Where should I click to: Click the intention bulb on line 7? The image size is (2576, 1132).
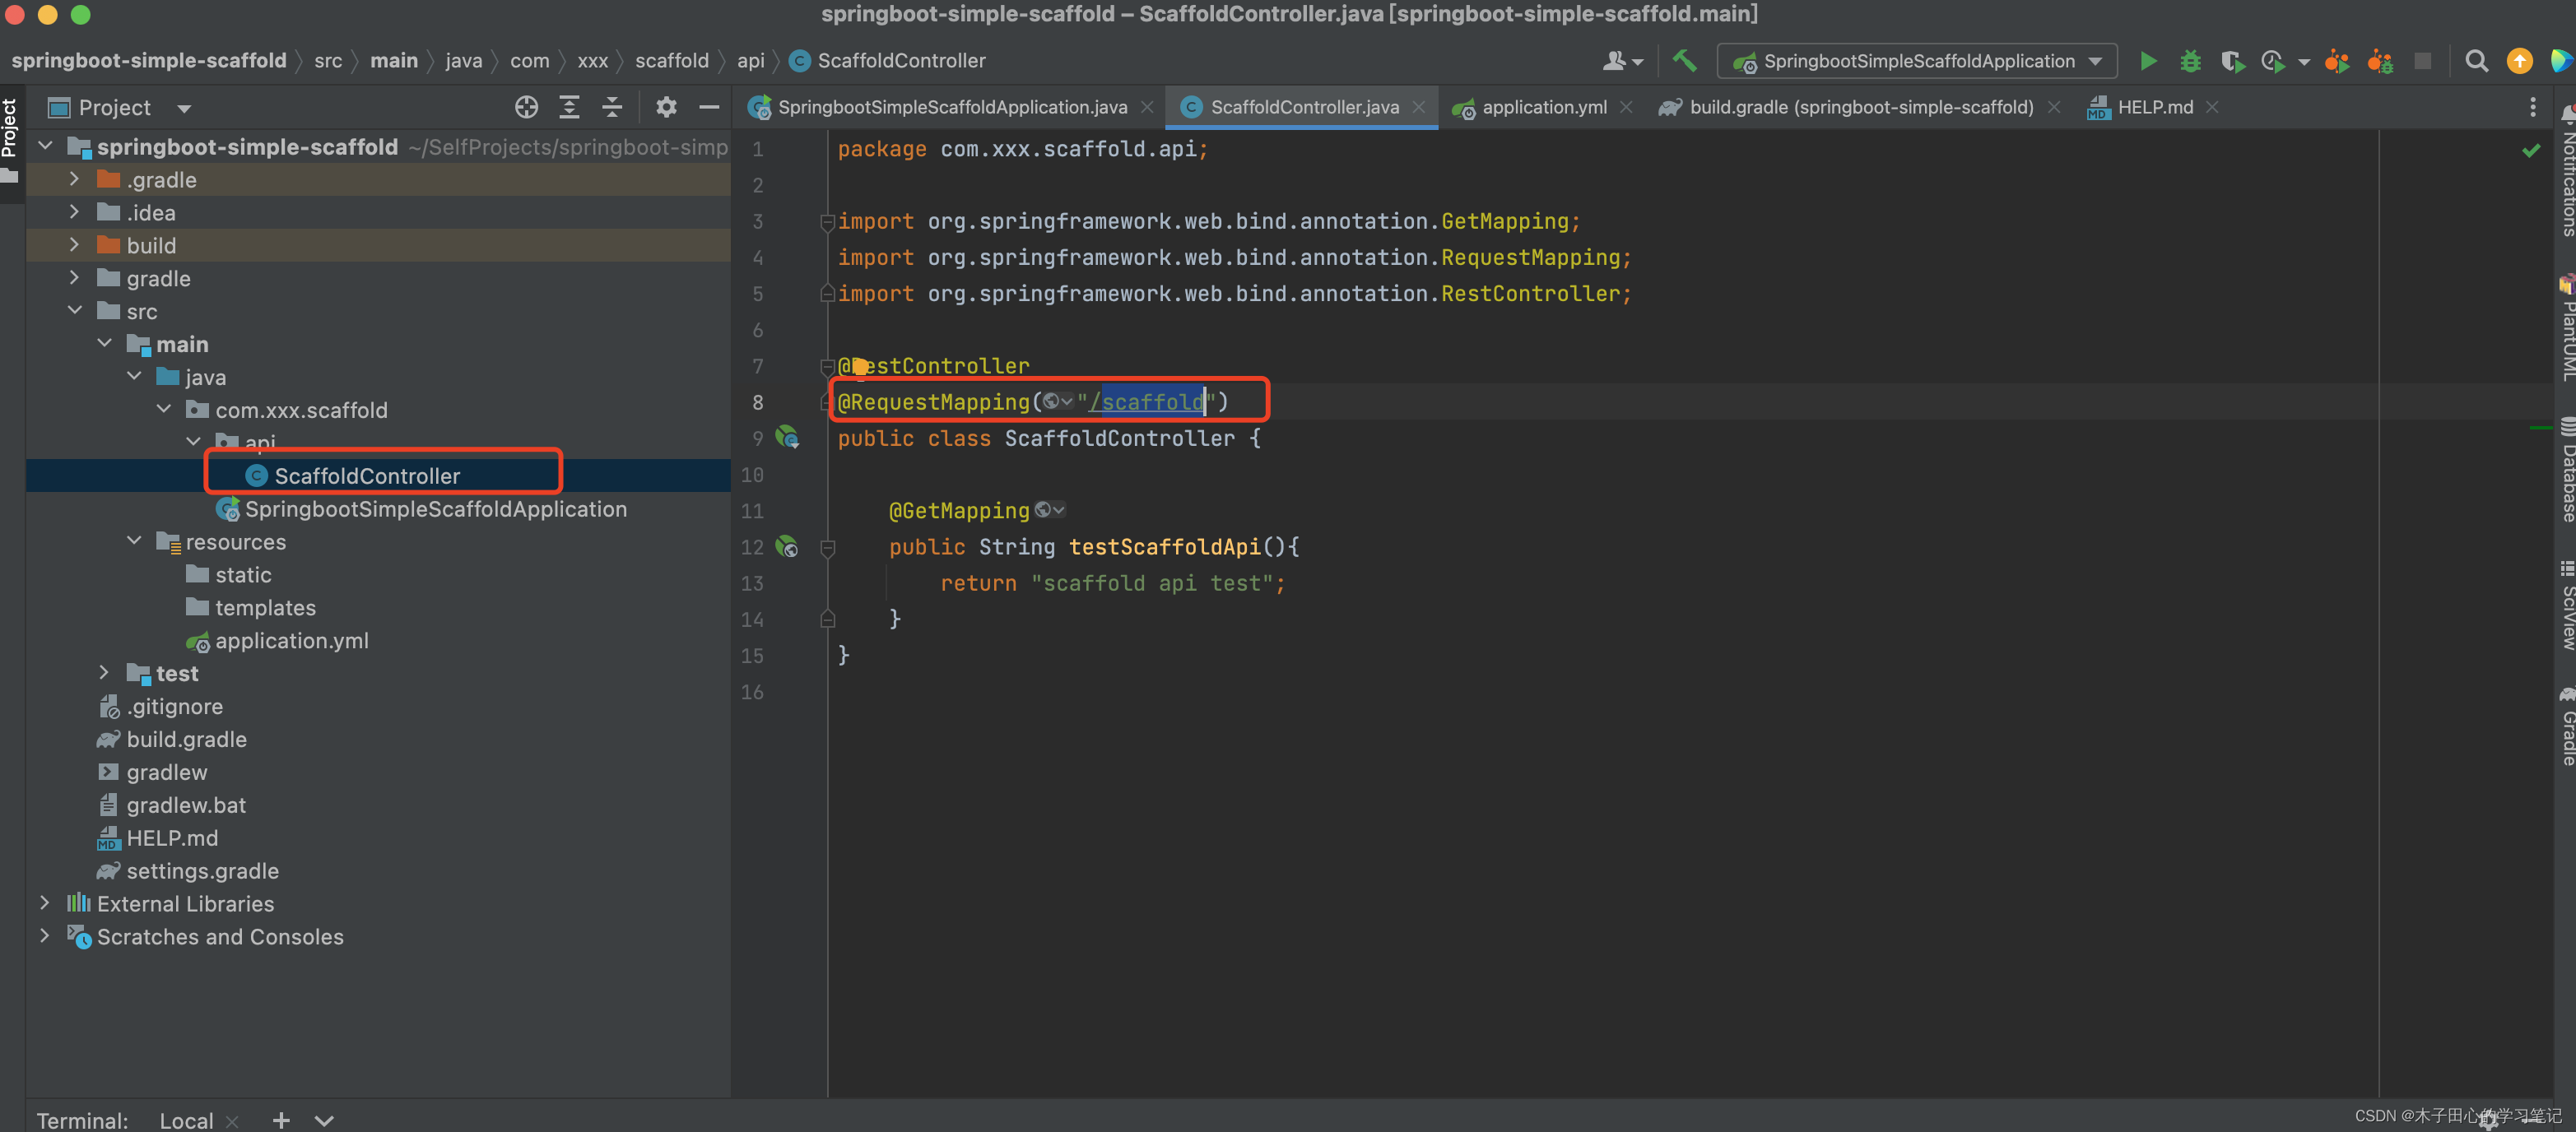(860, 365)
